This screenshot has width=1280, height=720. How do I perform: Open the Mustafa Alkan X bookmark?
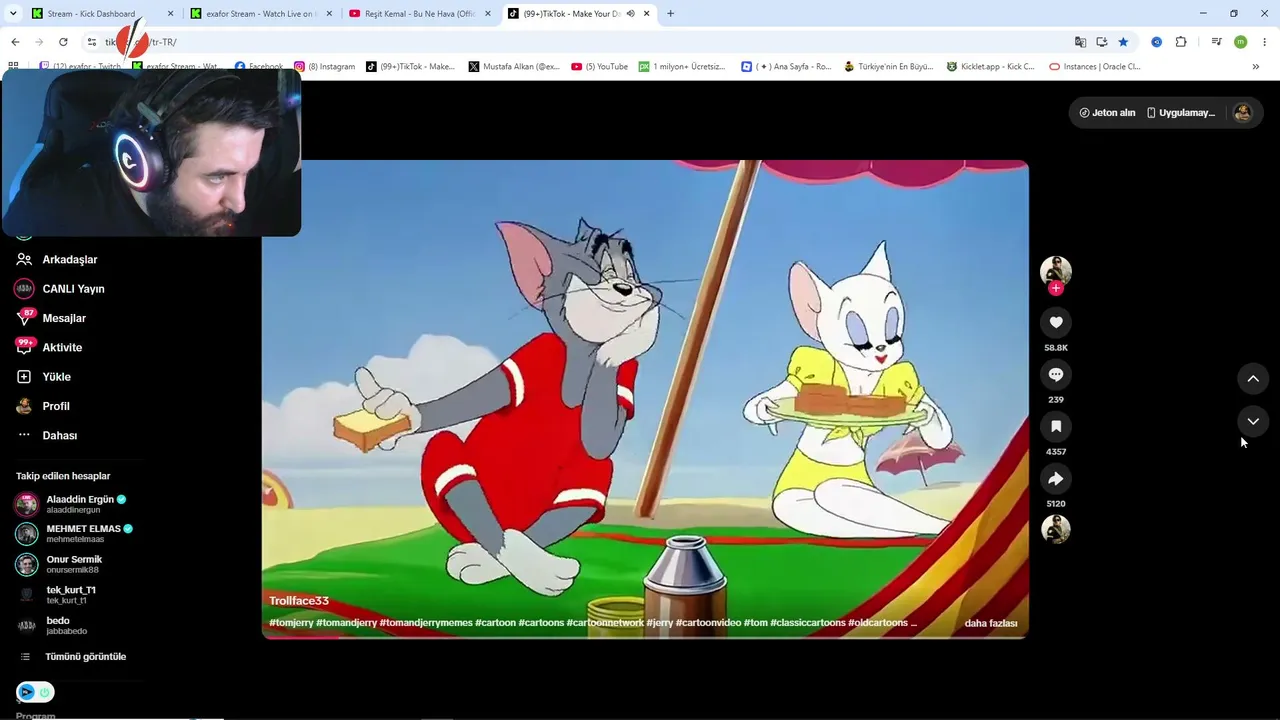[514, 67]
